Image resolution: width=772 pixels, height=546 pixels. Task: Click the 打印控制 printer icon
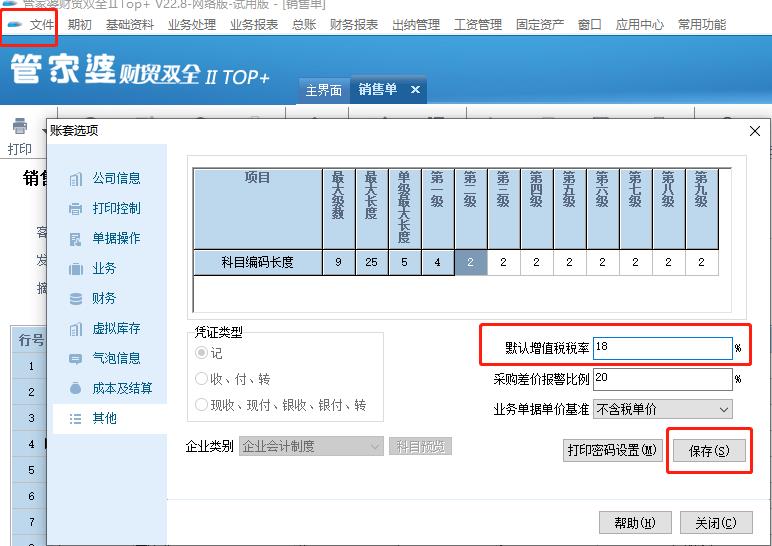point(75,209)
